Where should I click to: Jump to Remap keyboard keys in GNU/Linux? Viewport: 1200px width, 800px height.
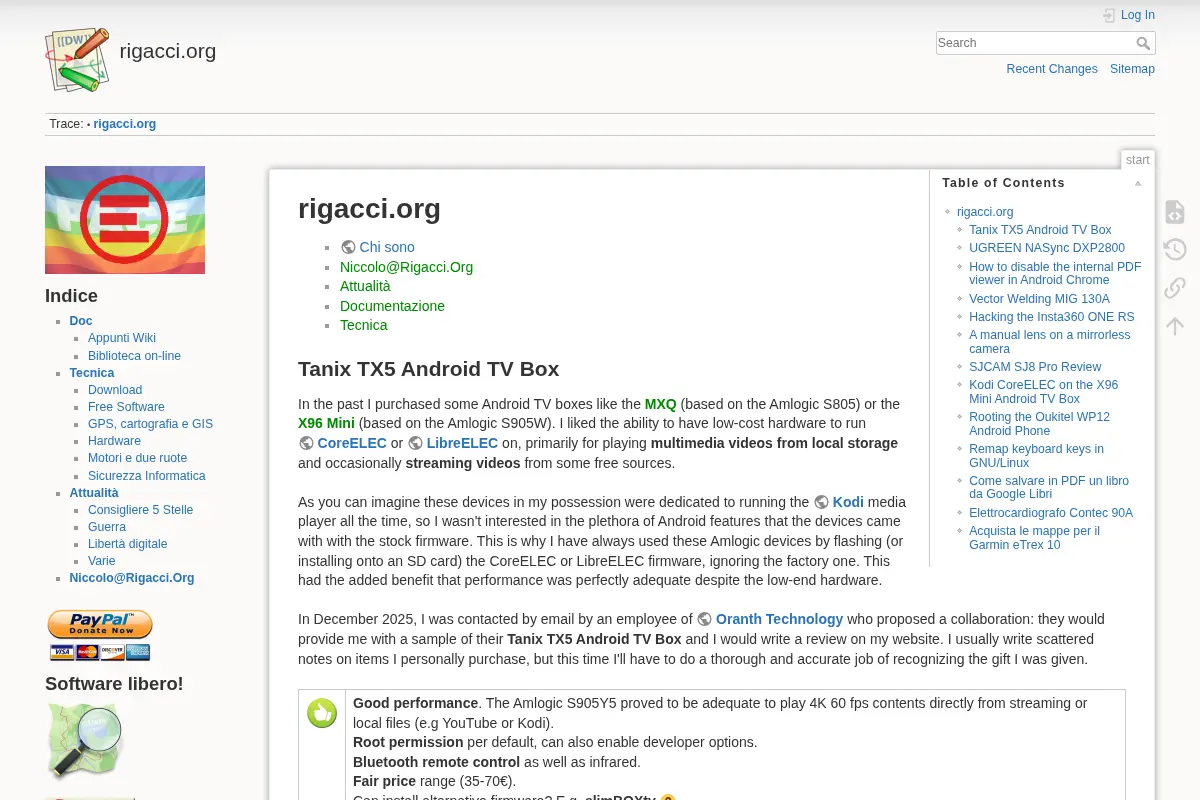pos(1036,456)
